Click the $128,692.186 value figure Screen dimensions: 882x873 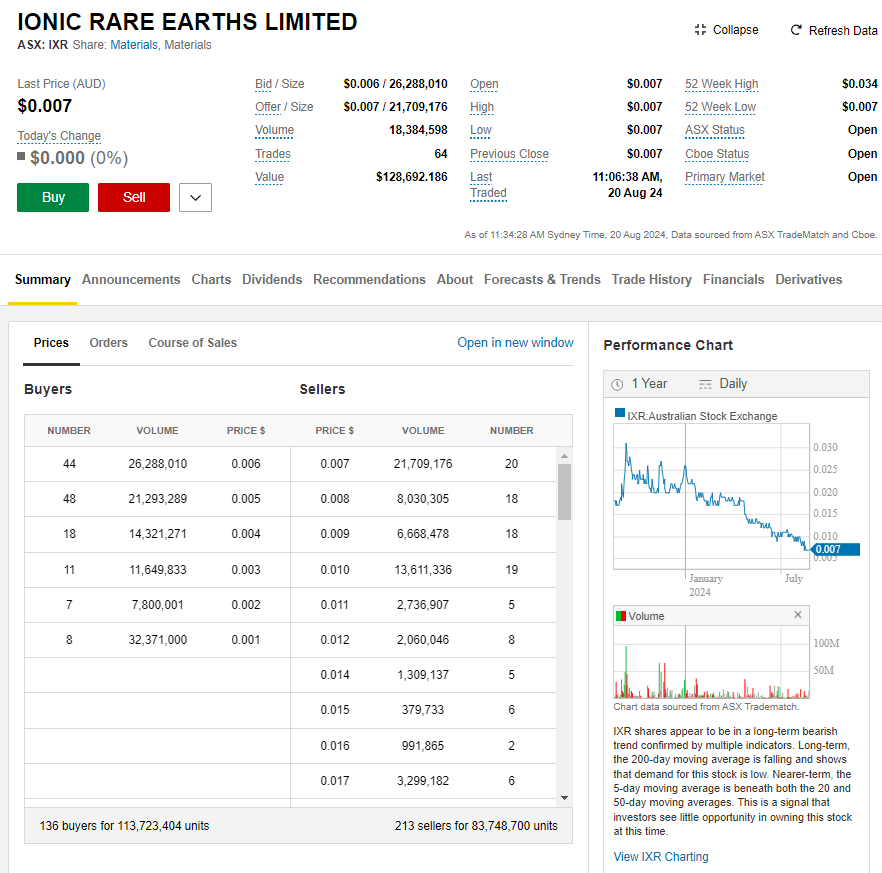point(412,177)
